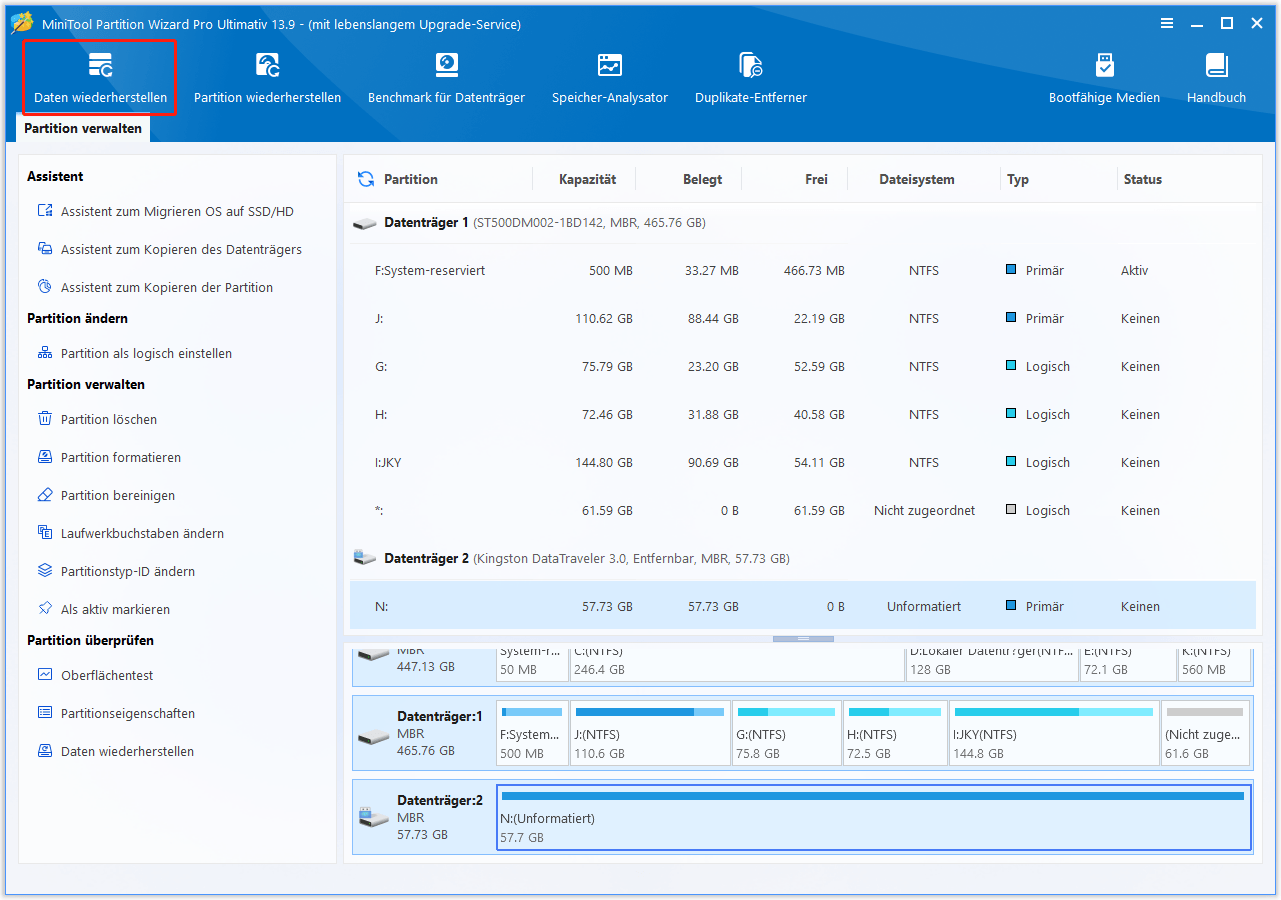
Task: Click Datenträger:1 disk icon in disk map
Action: click(373, 737)
